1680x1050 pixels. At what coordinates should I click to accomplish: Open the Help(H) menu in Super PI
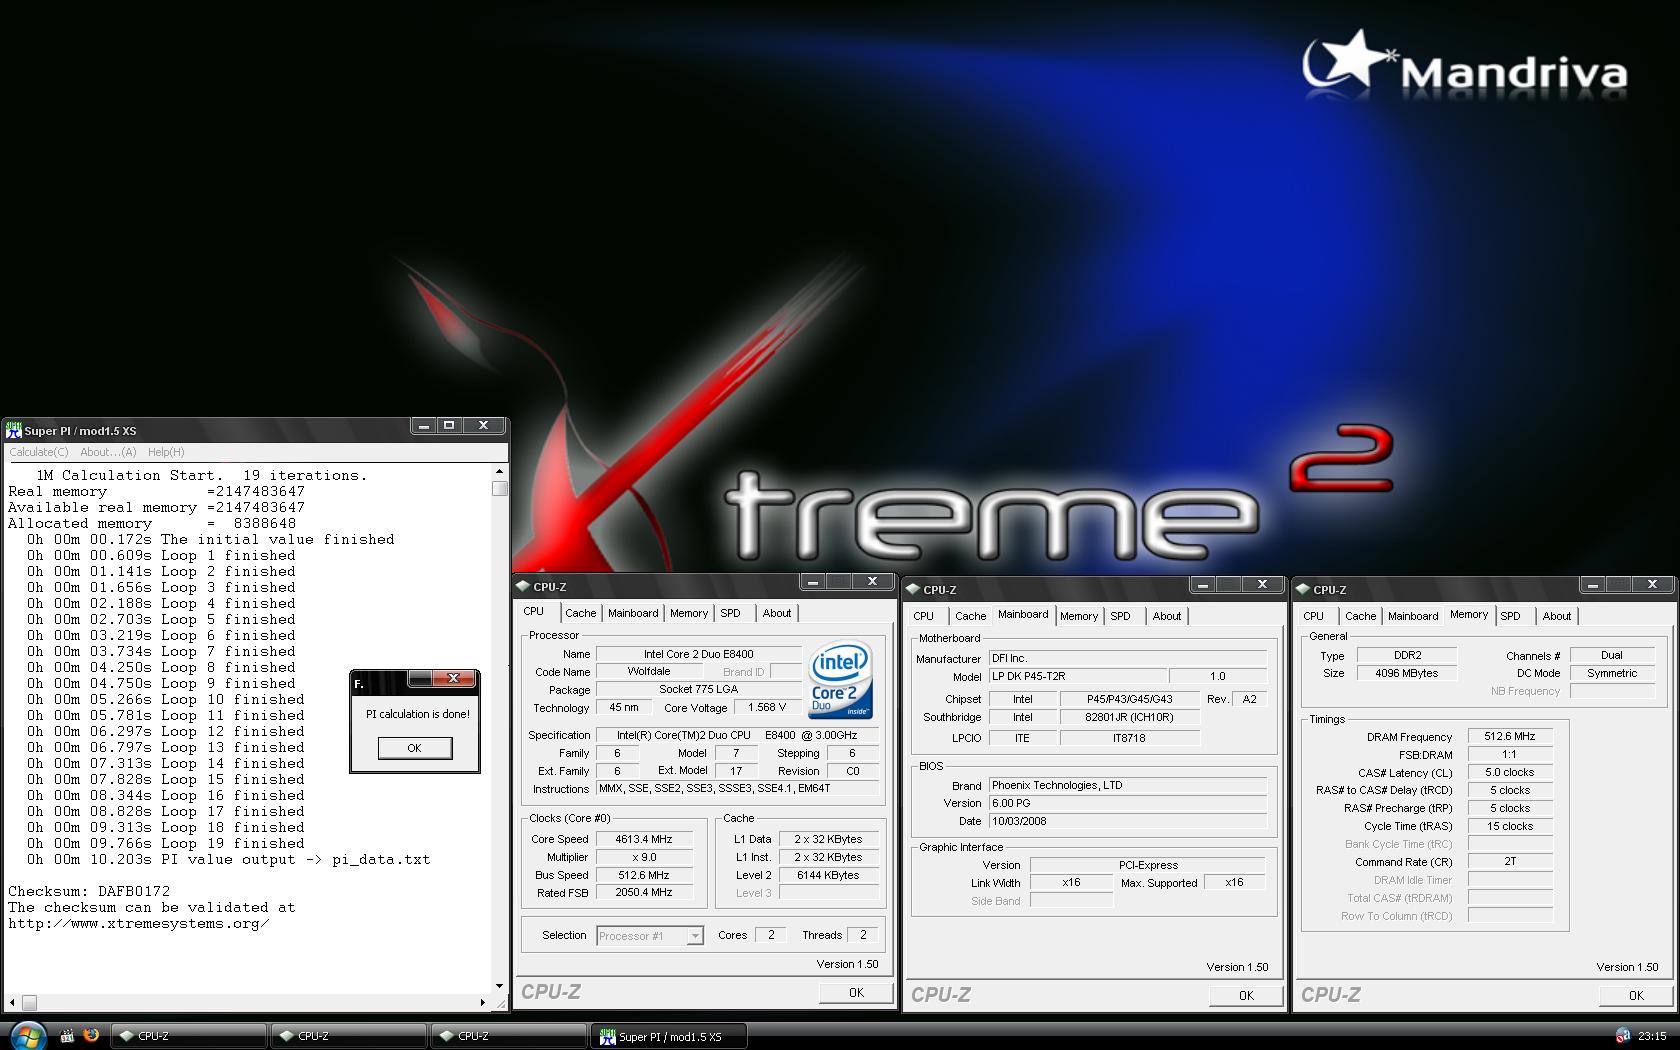click(x=166, y=452)
